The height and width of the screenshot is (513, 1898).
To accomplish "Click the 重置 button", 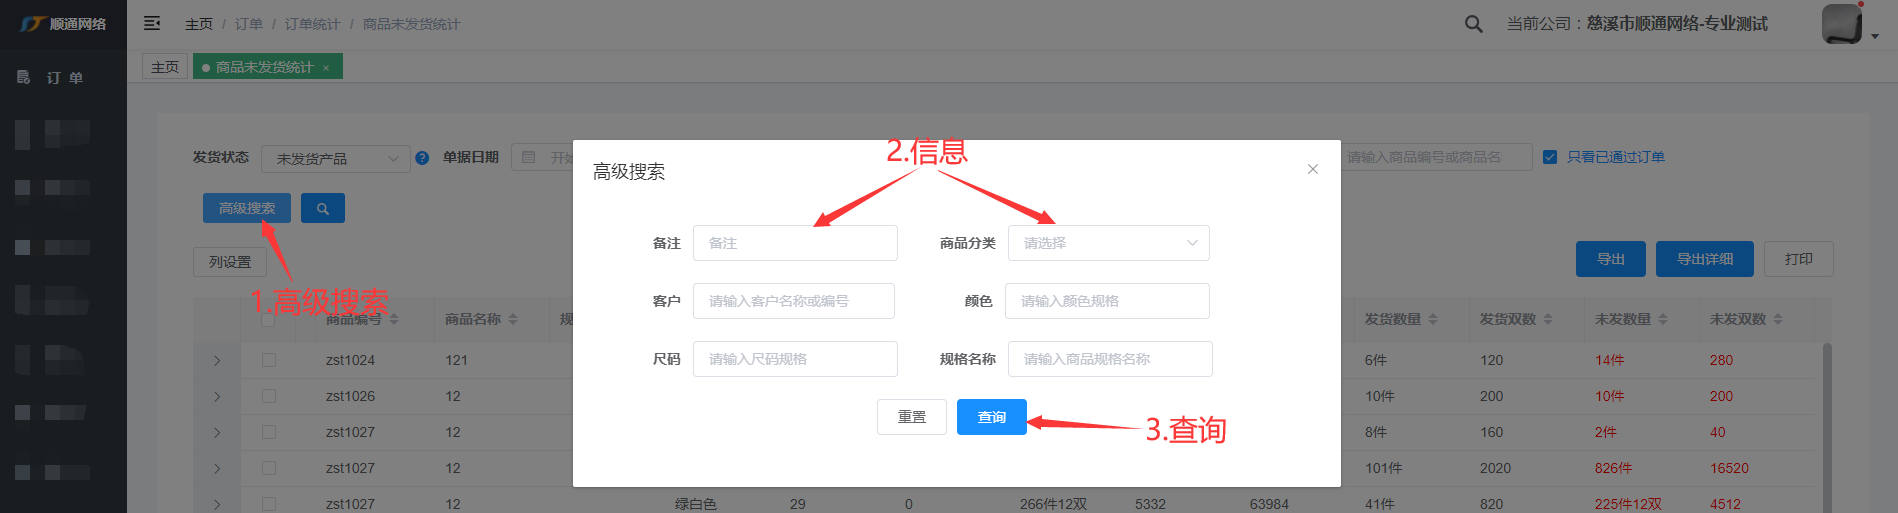I will point(911,417).
